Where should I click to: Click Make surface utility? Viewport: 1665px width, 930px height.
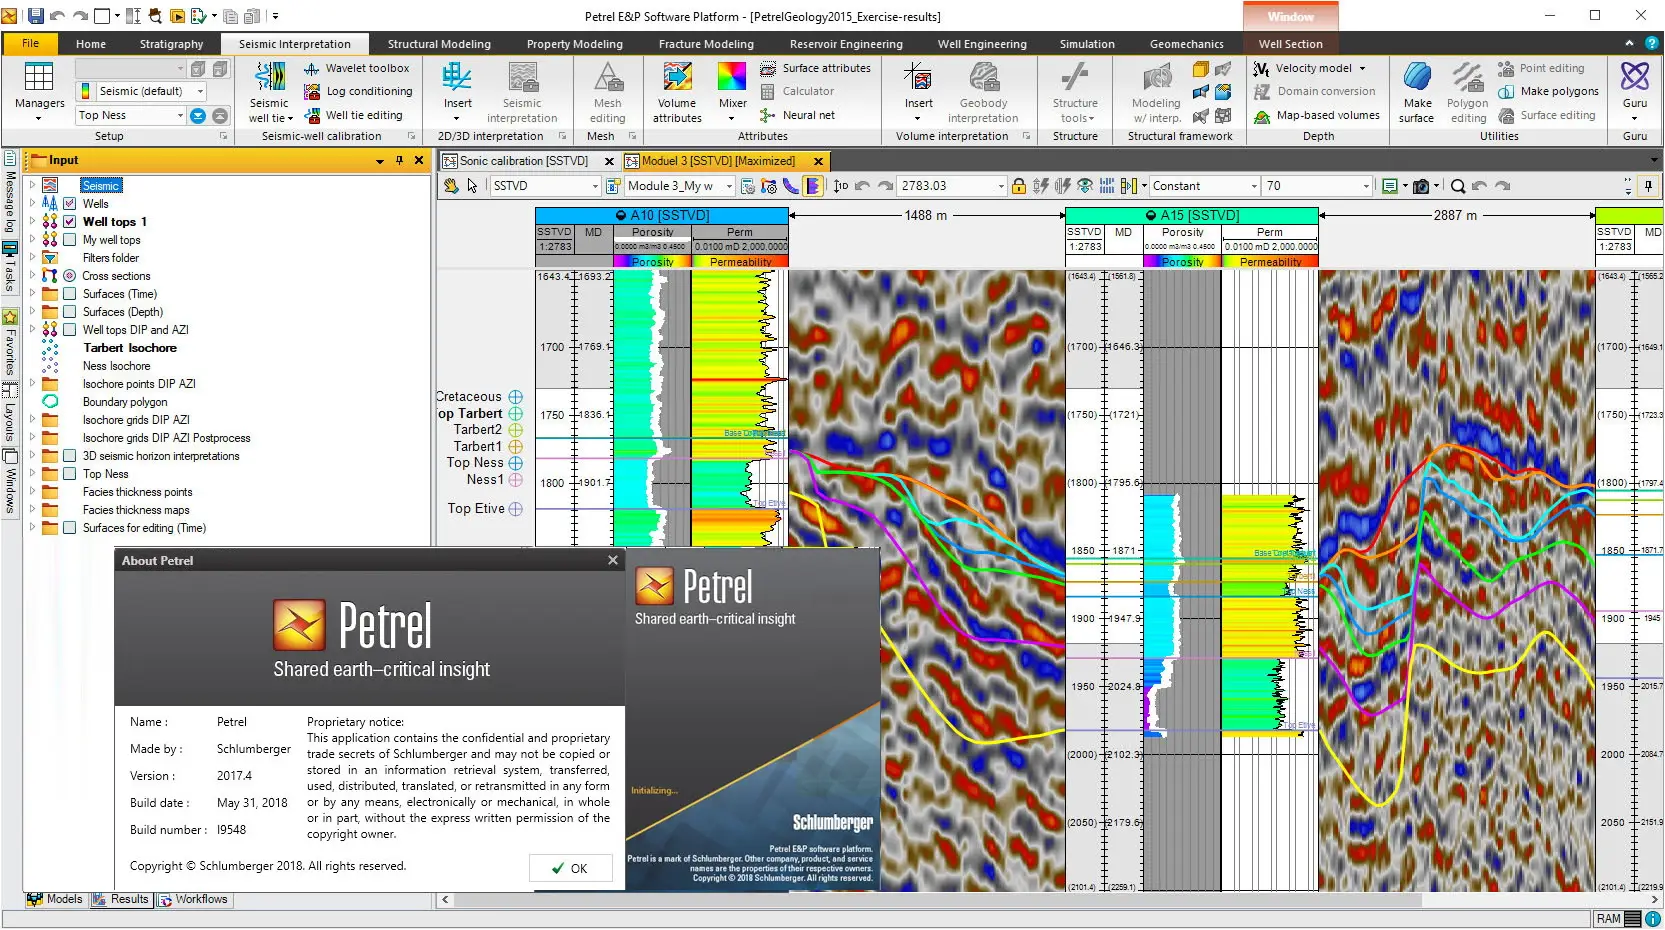point(1417,91)
